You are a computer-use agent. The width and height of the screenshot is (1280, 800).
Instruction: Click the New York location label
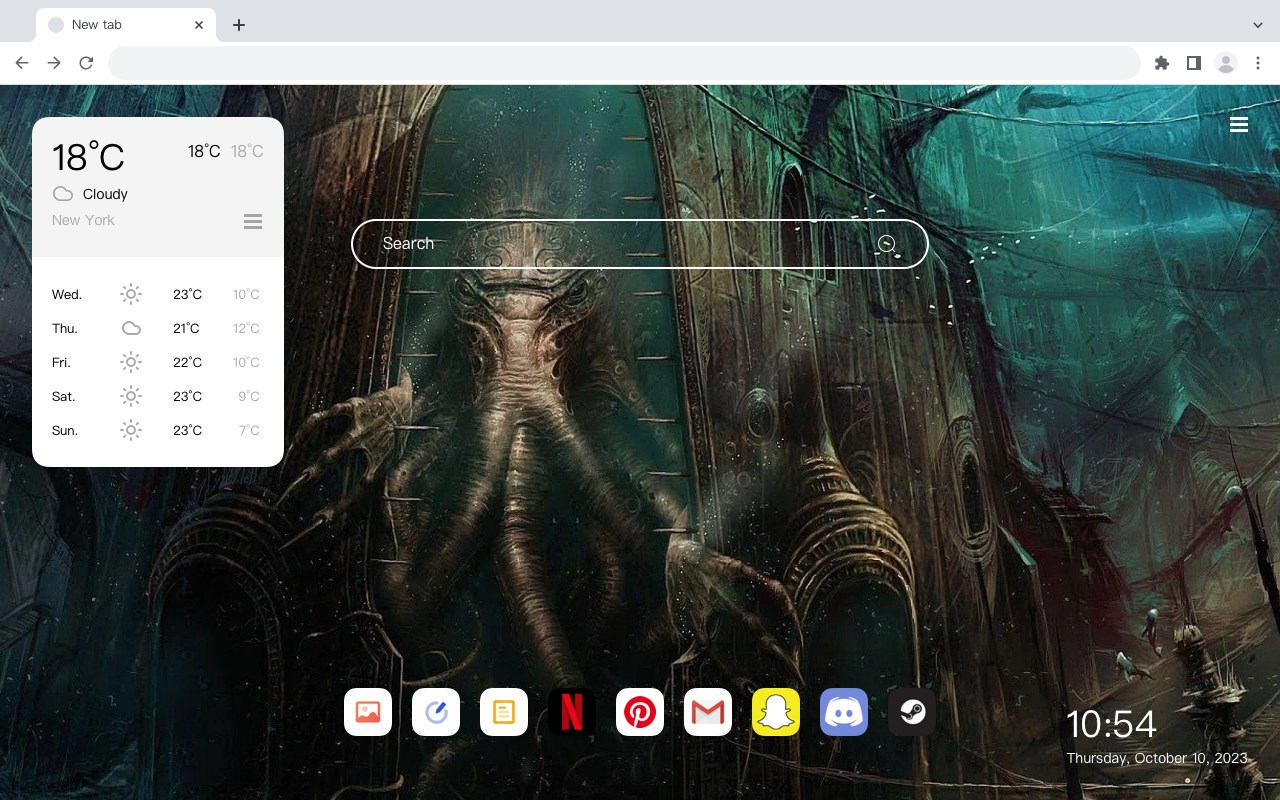tap(83, 220)
